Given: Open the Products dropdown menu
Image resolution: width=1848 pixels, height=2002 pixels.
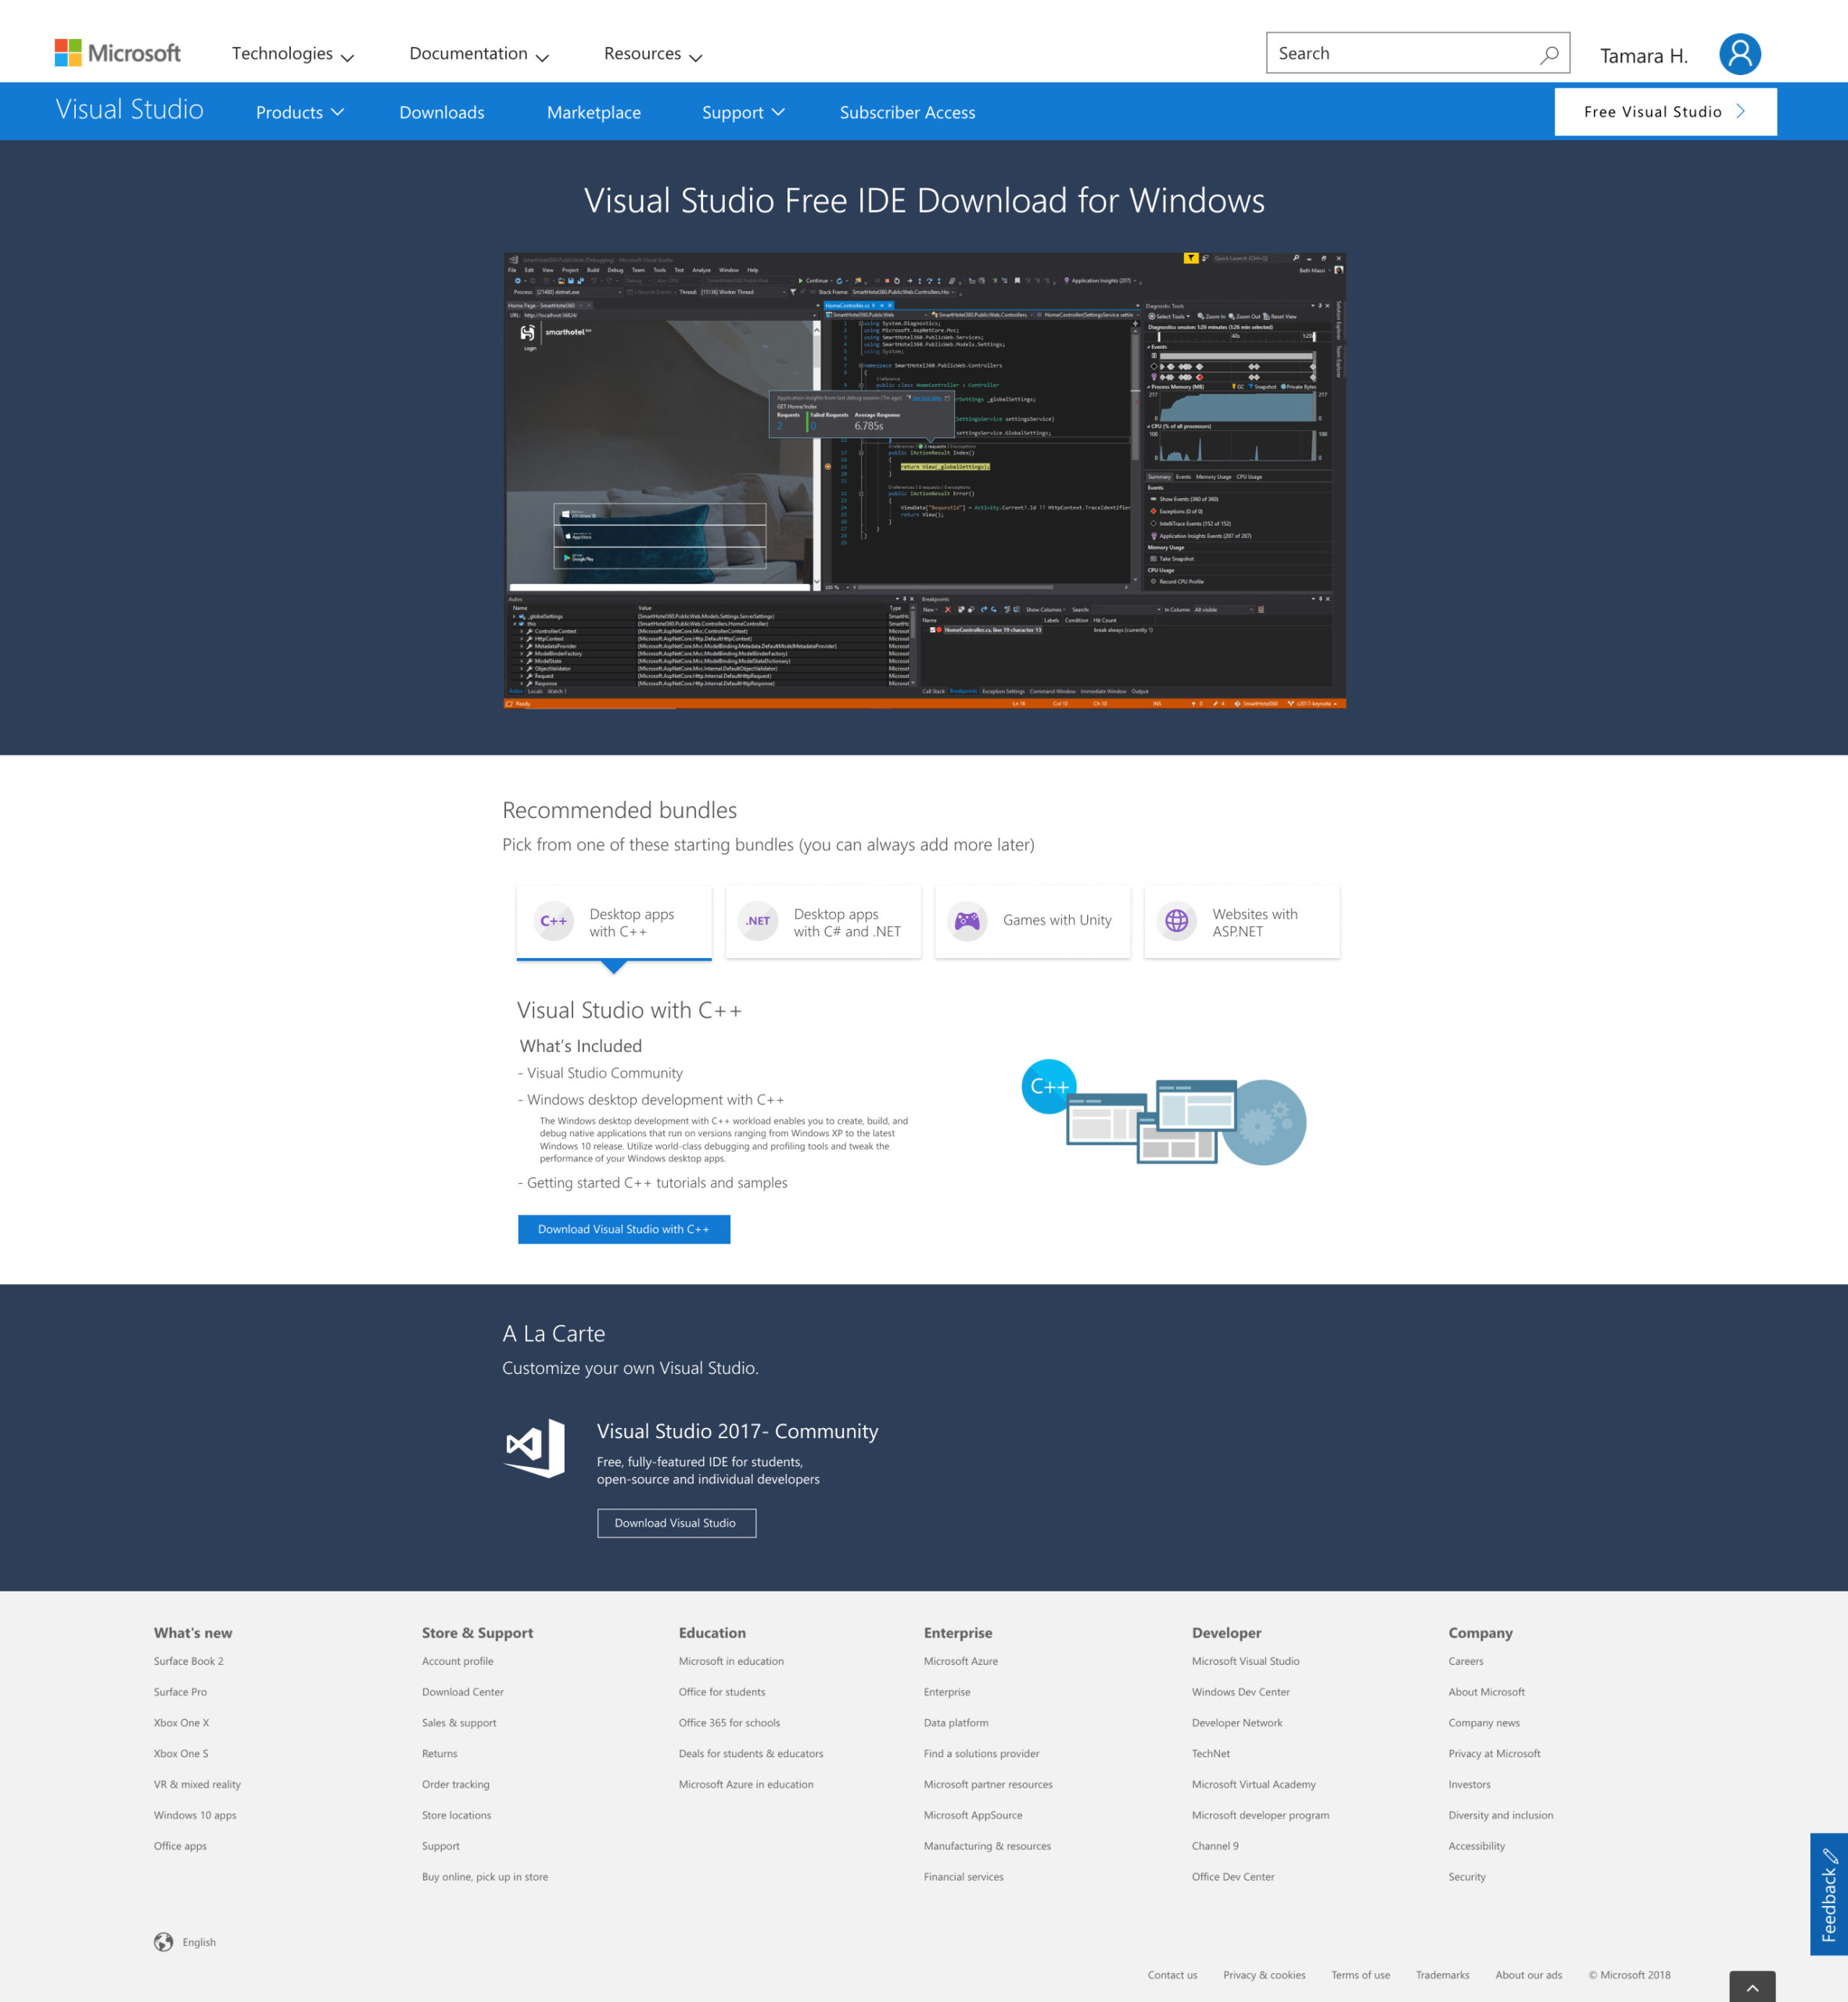Looking at the screenshot, I should [x=300, y=112].
